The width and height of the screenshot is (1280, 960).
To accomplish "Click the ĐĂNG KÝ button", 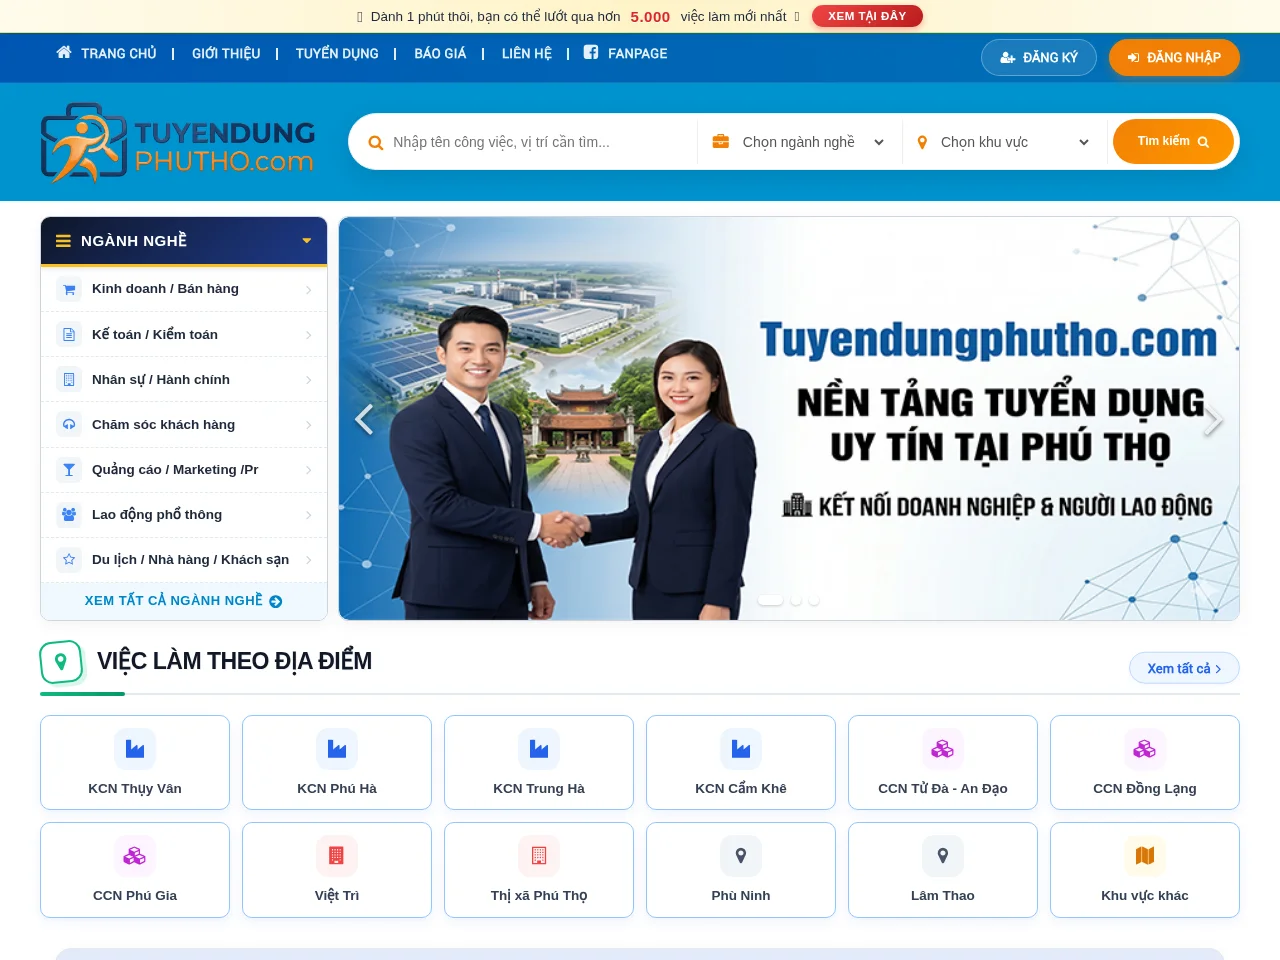I will point(1039,58).
